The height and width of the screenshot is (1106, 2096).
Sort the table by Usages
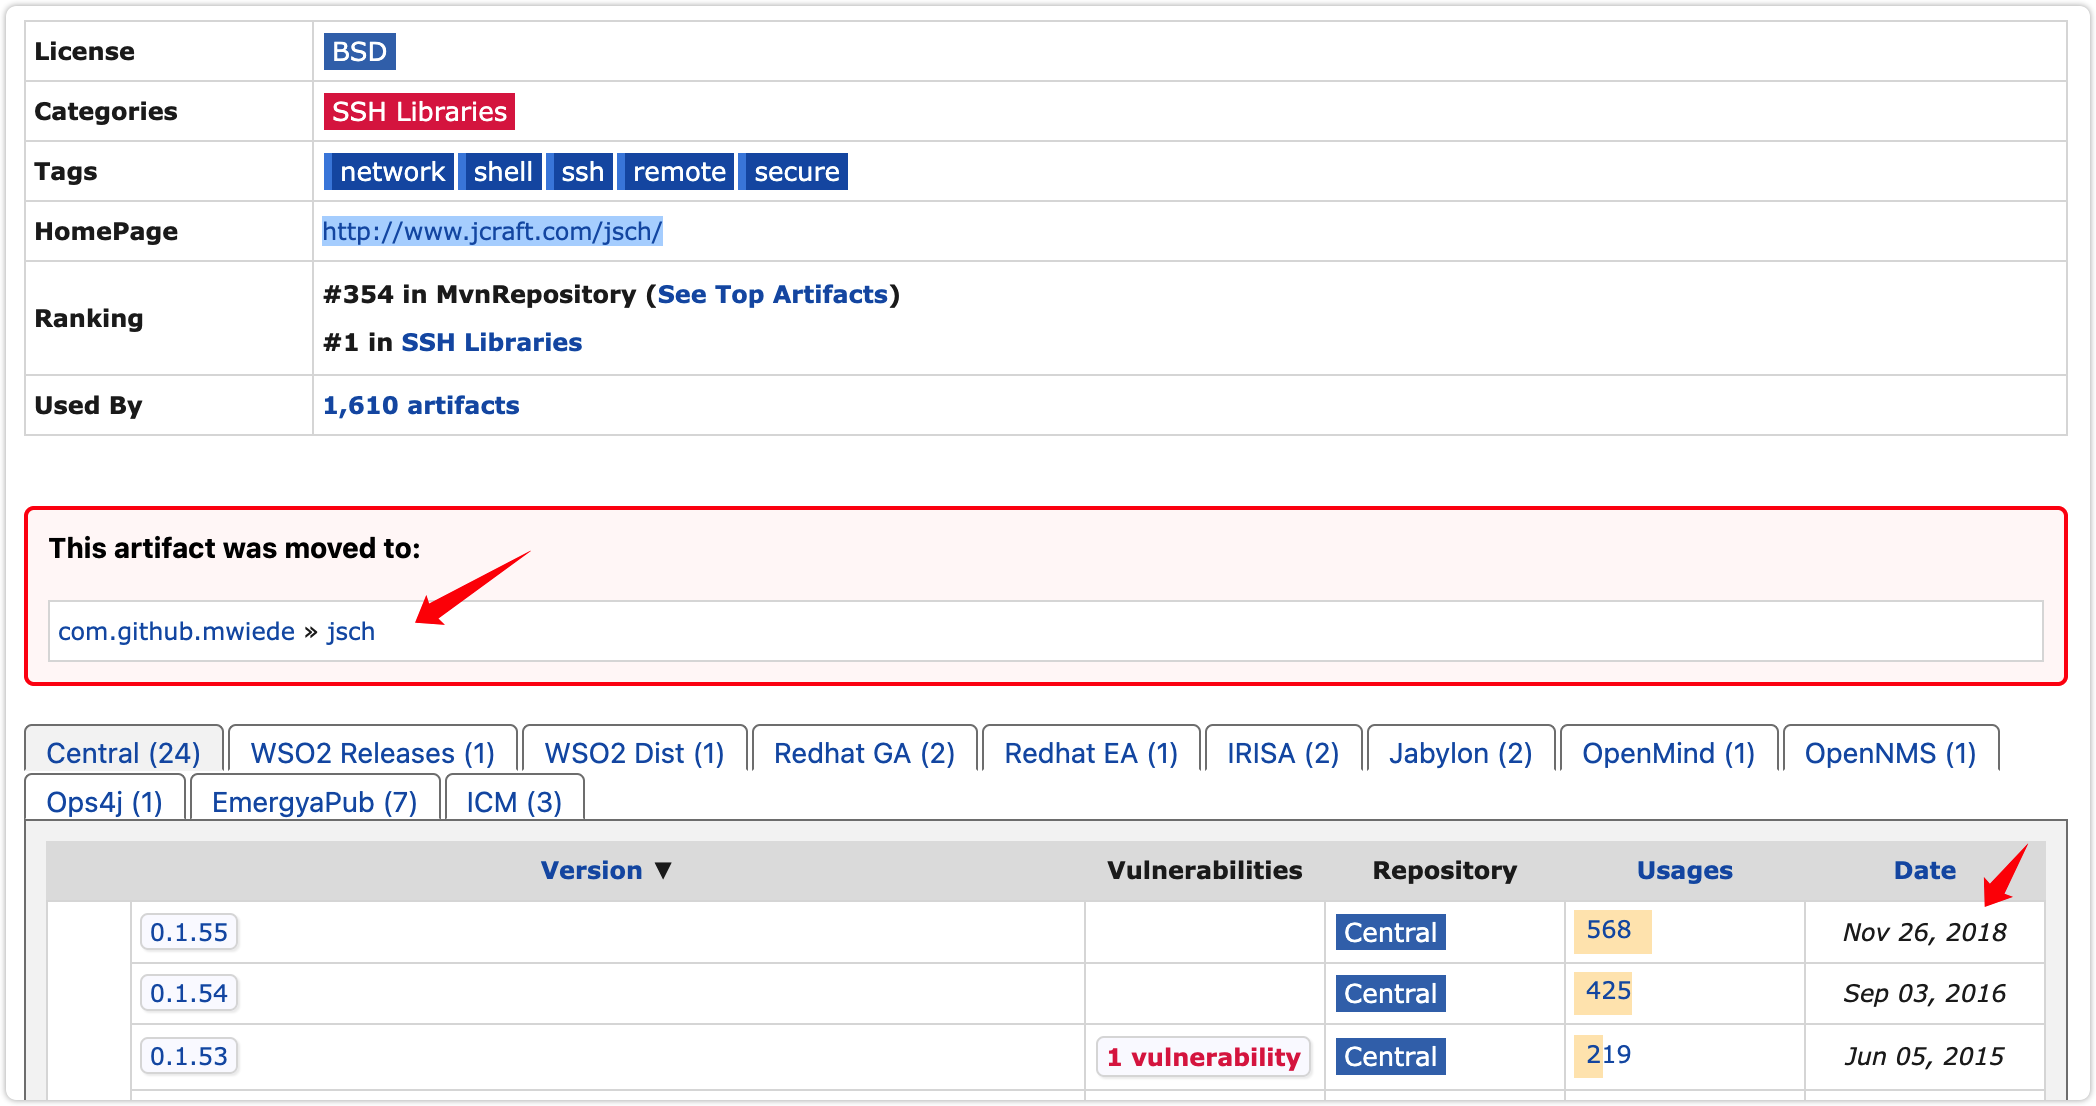(1684, 871)
